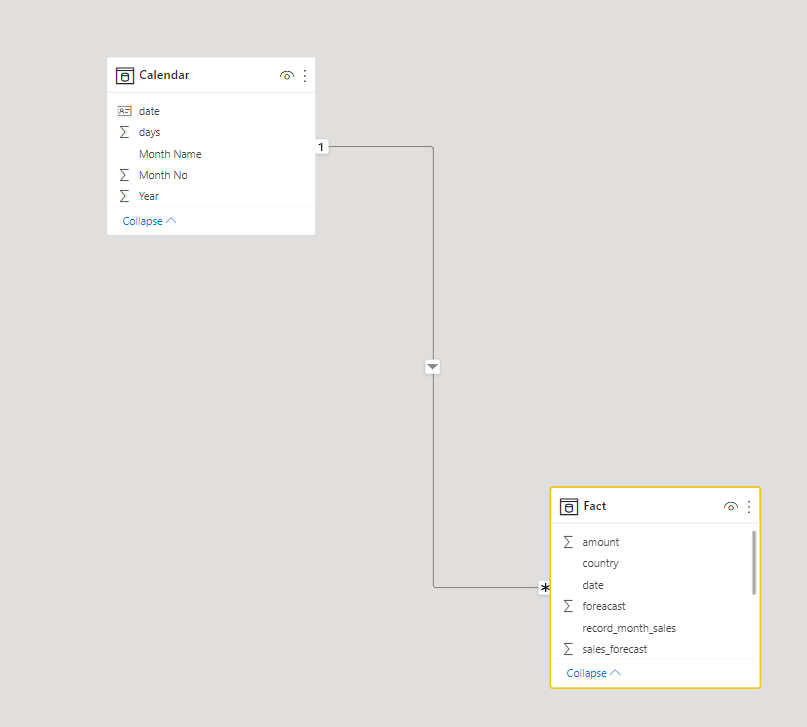
Task: Open more options menu for Fact table
Action: [749, 507]
